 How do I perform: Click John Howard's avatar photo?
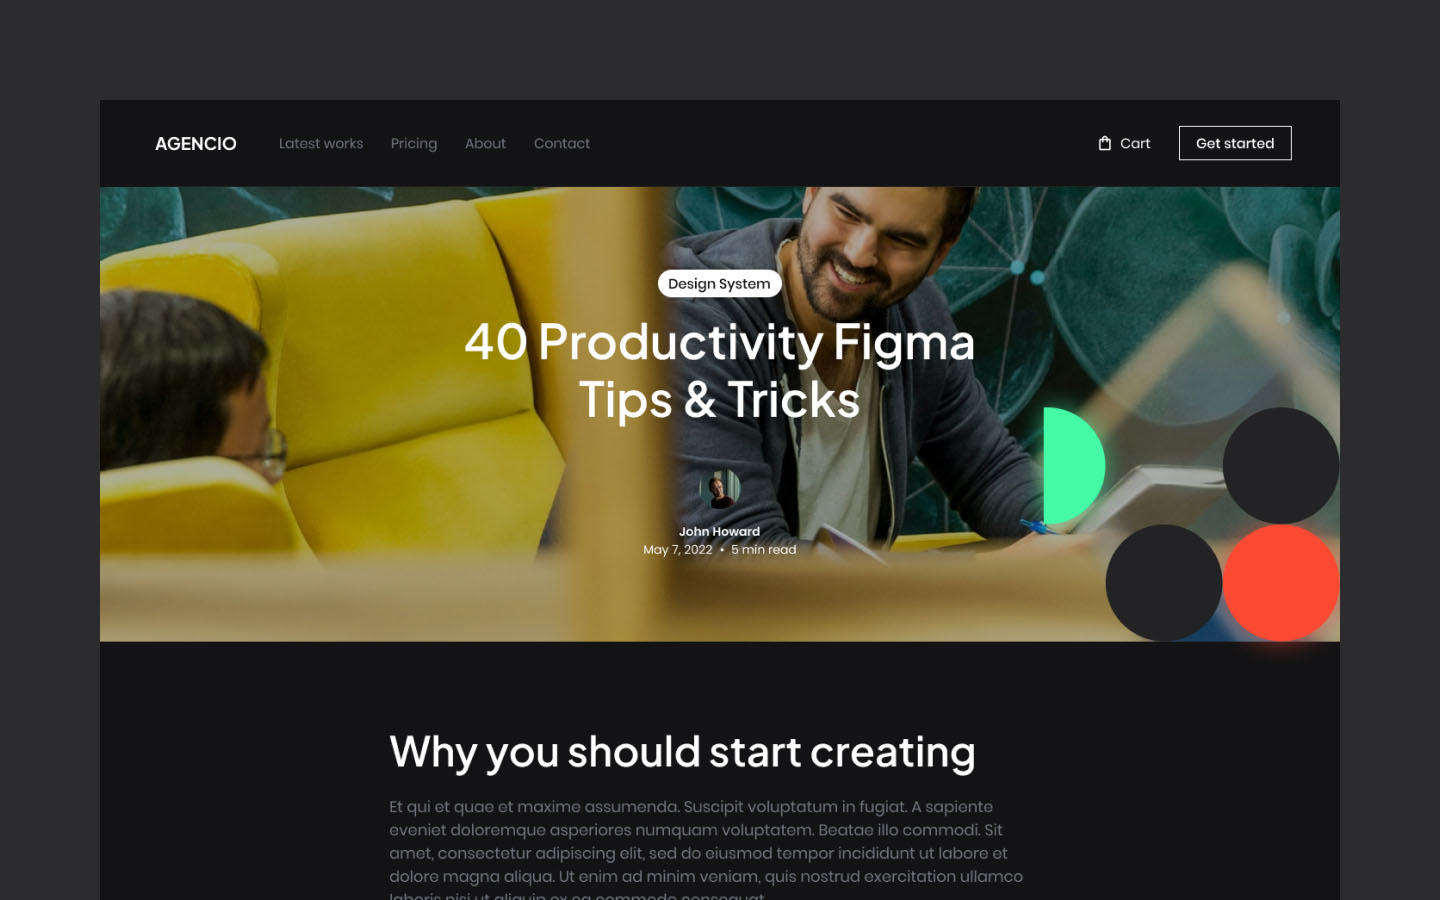coord(720,490)
